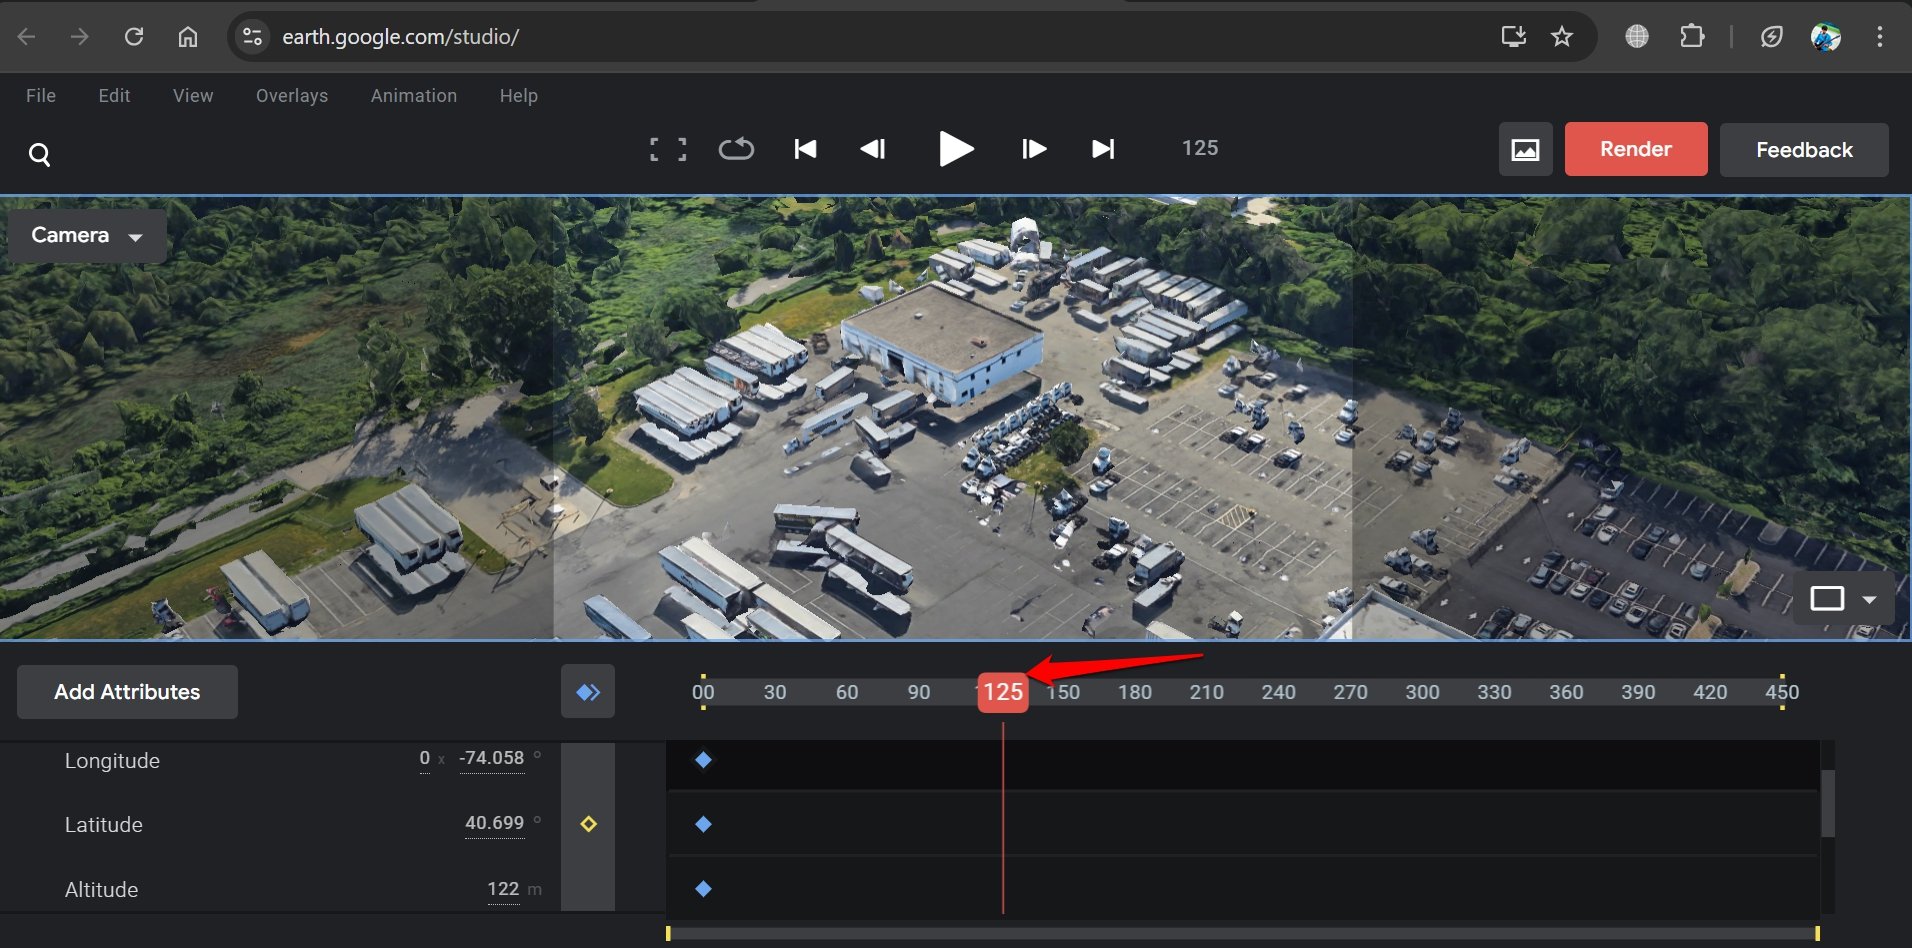Click the red Render button
The height and width of the screenshot is (948, 1912).
tap(1636, 149)
